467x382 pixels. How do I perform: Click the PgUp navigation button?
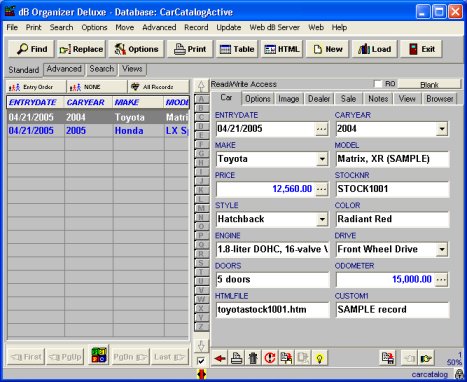(65, 357)
